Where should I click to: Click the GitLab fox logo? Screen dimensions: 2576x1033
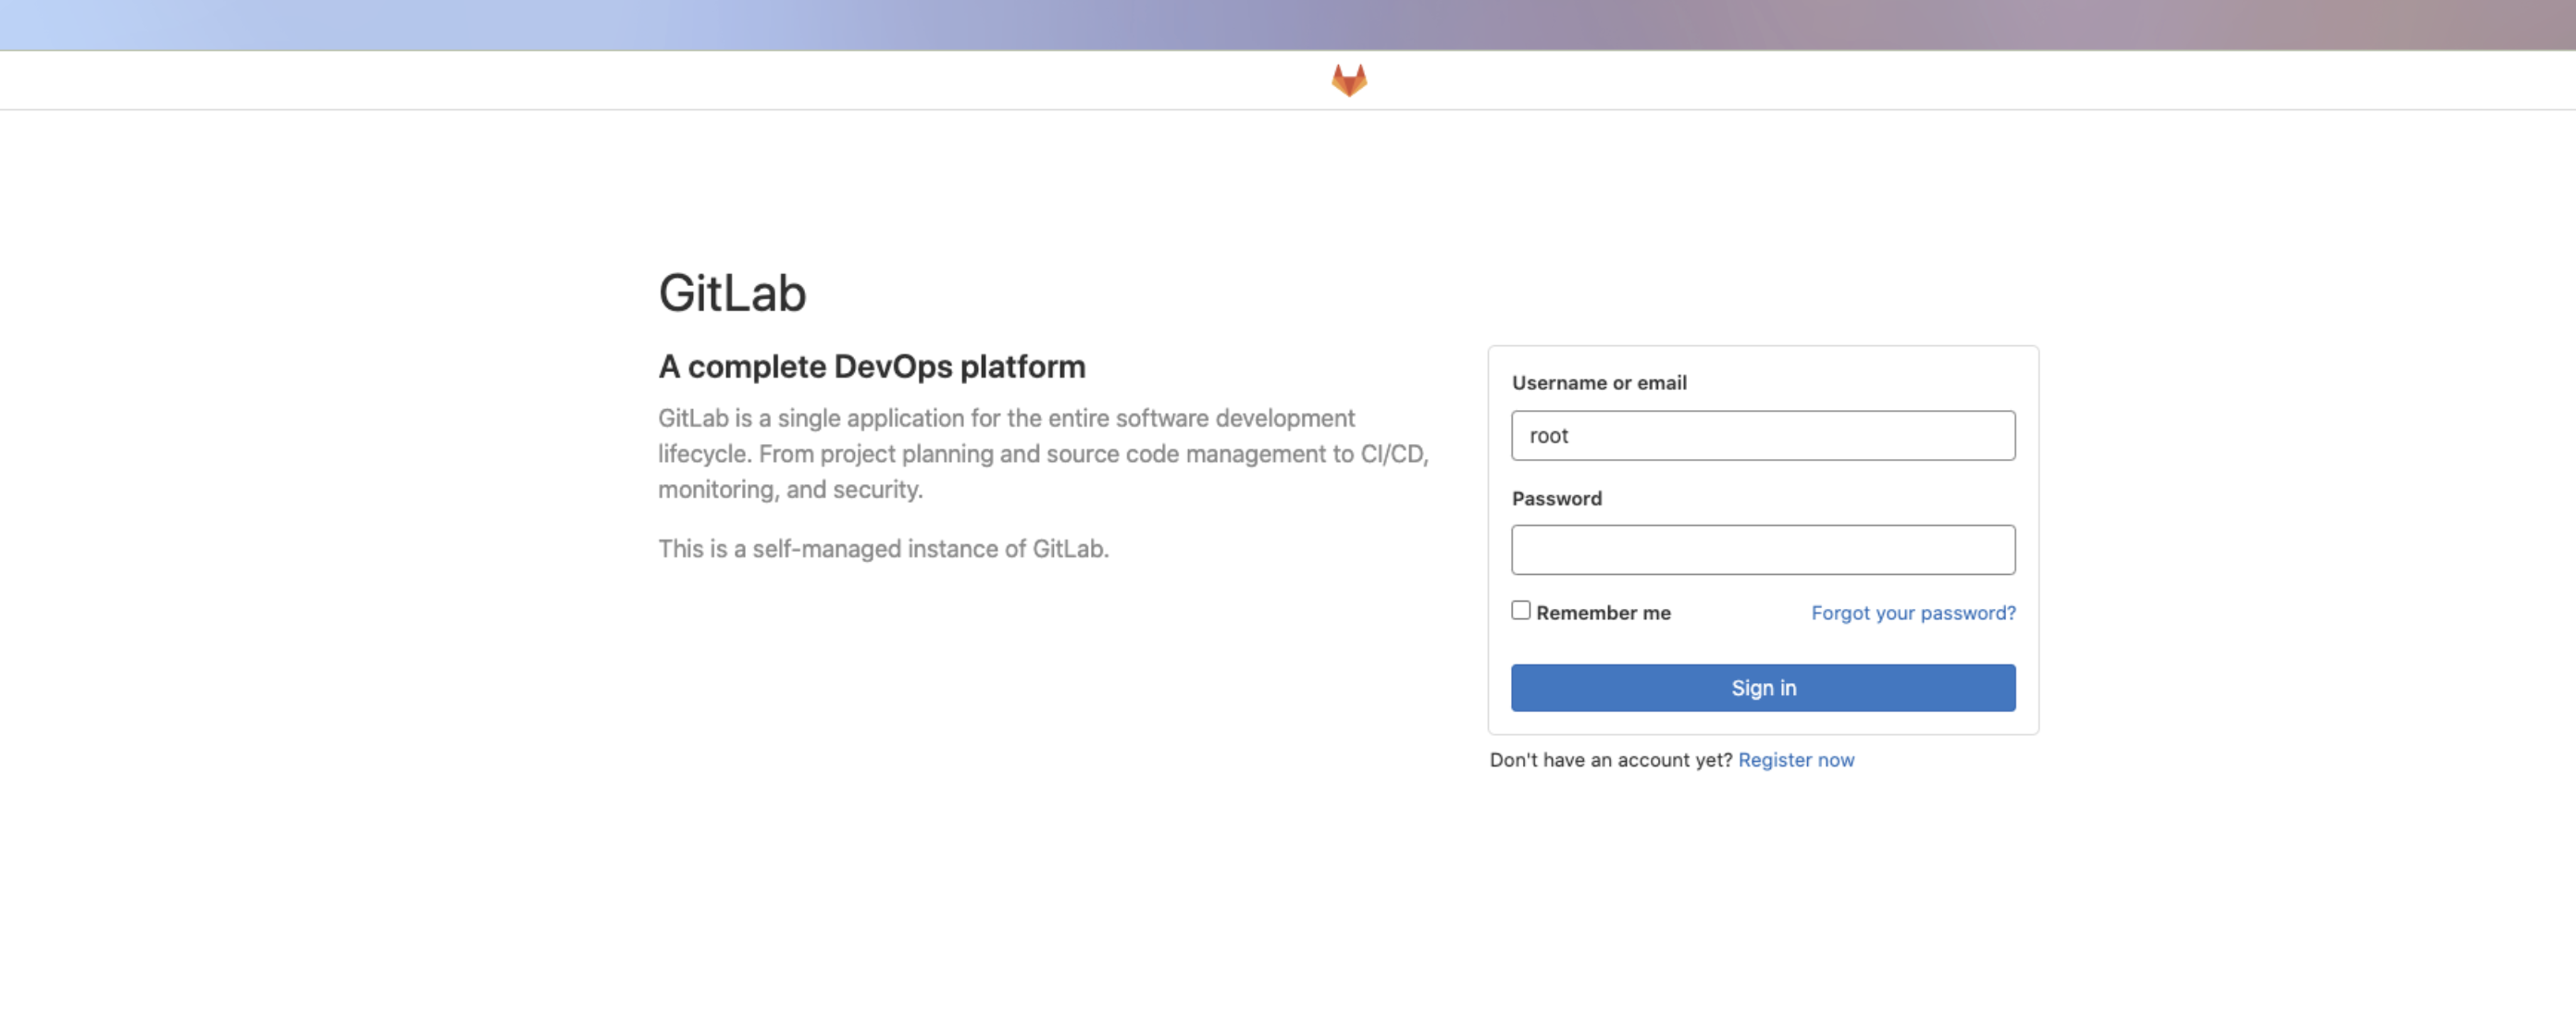1348,80
